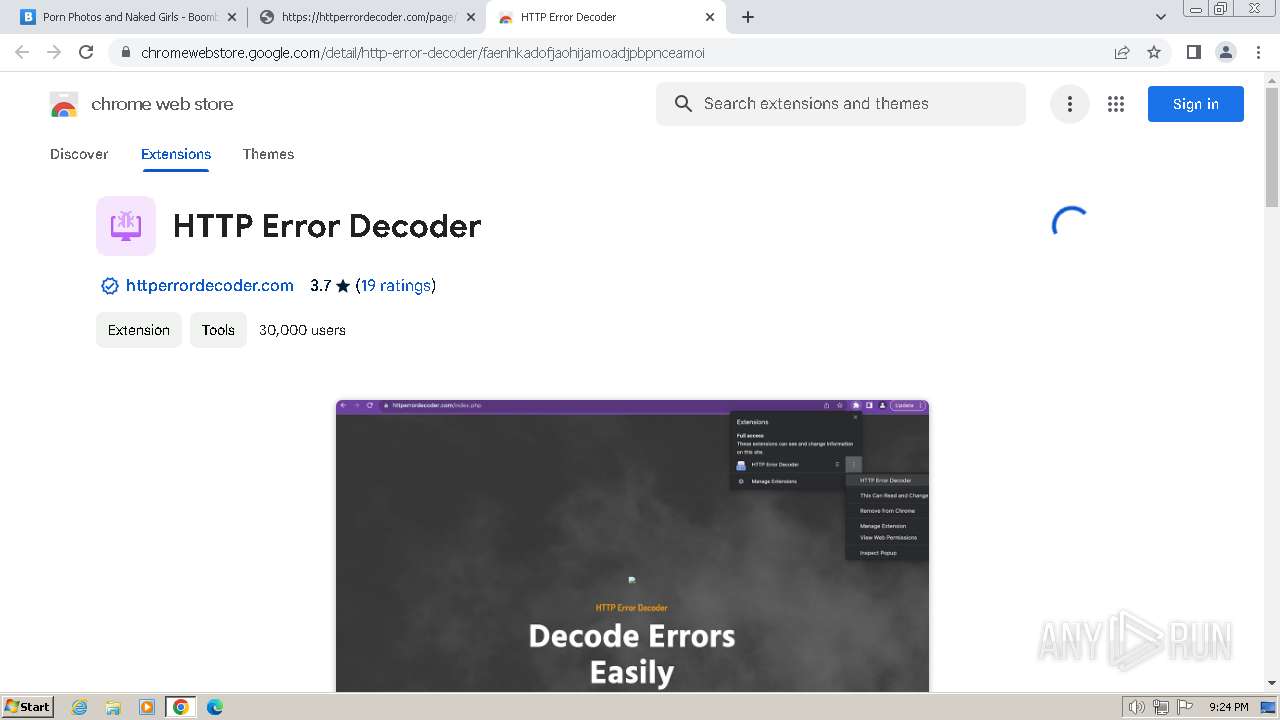This screenshot has height=720, width=1280.
Task: Click the HTTP Error Decoder title heading
Action: click(327, 226)
